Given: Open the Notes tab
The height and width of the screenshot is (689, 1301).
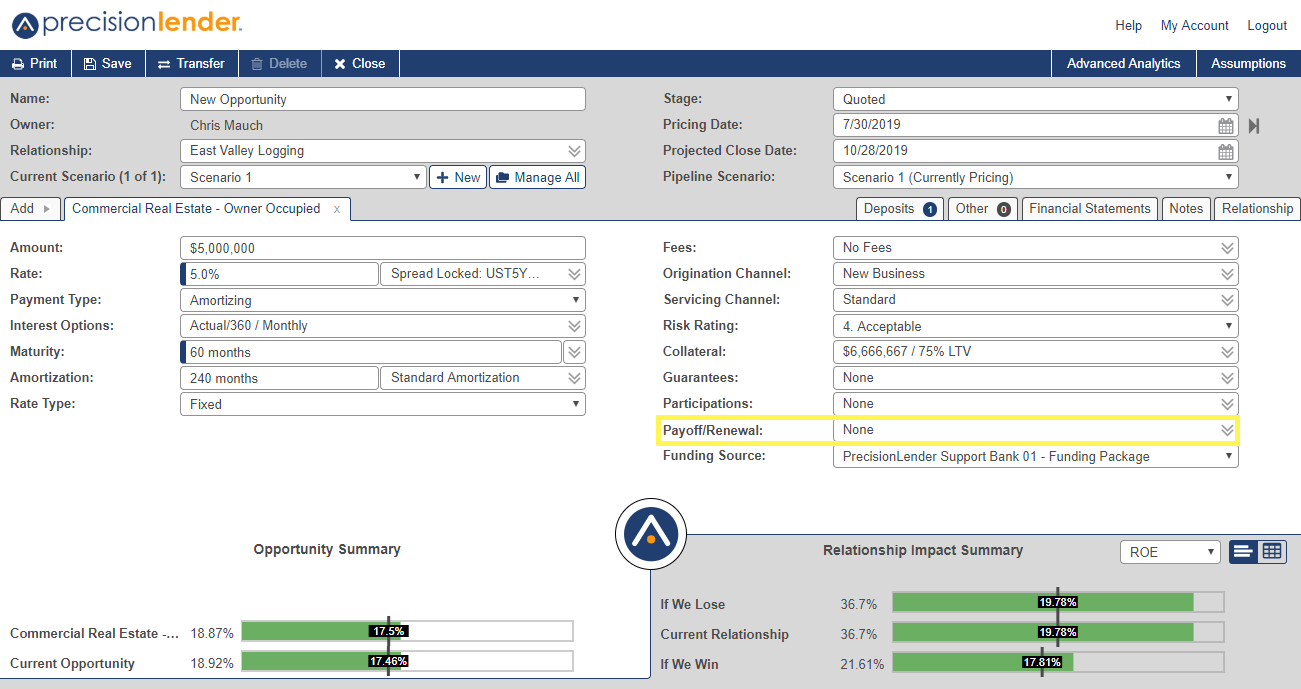Looking at the screenshot, I should 1186,209.
